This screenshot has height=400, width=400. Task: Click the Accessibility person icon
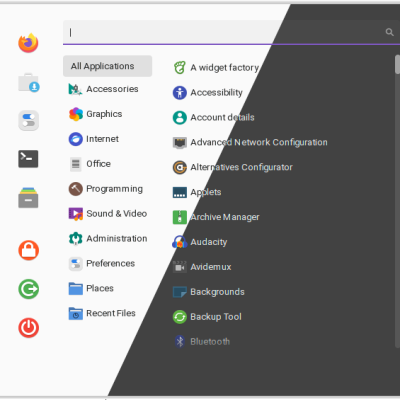coord(180,93)
